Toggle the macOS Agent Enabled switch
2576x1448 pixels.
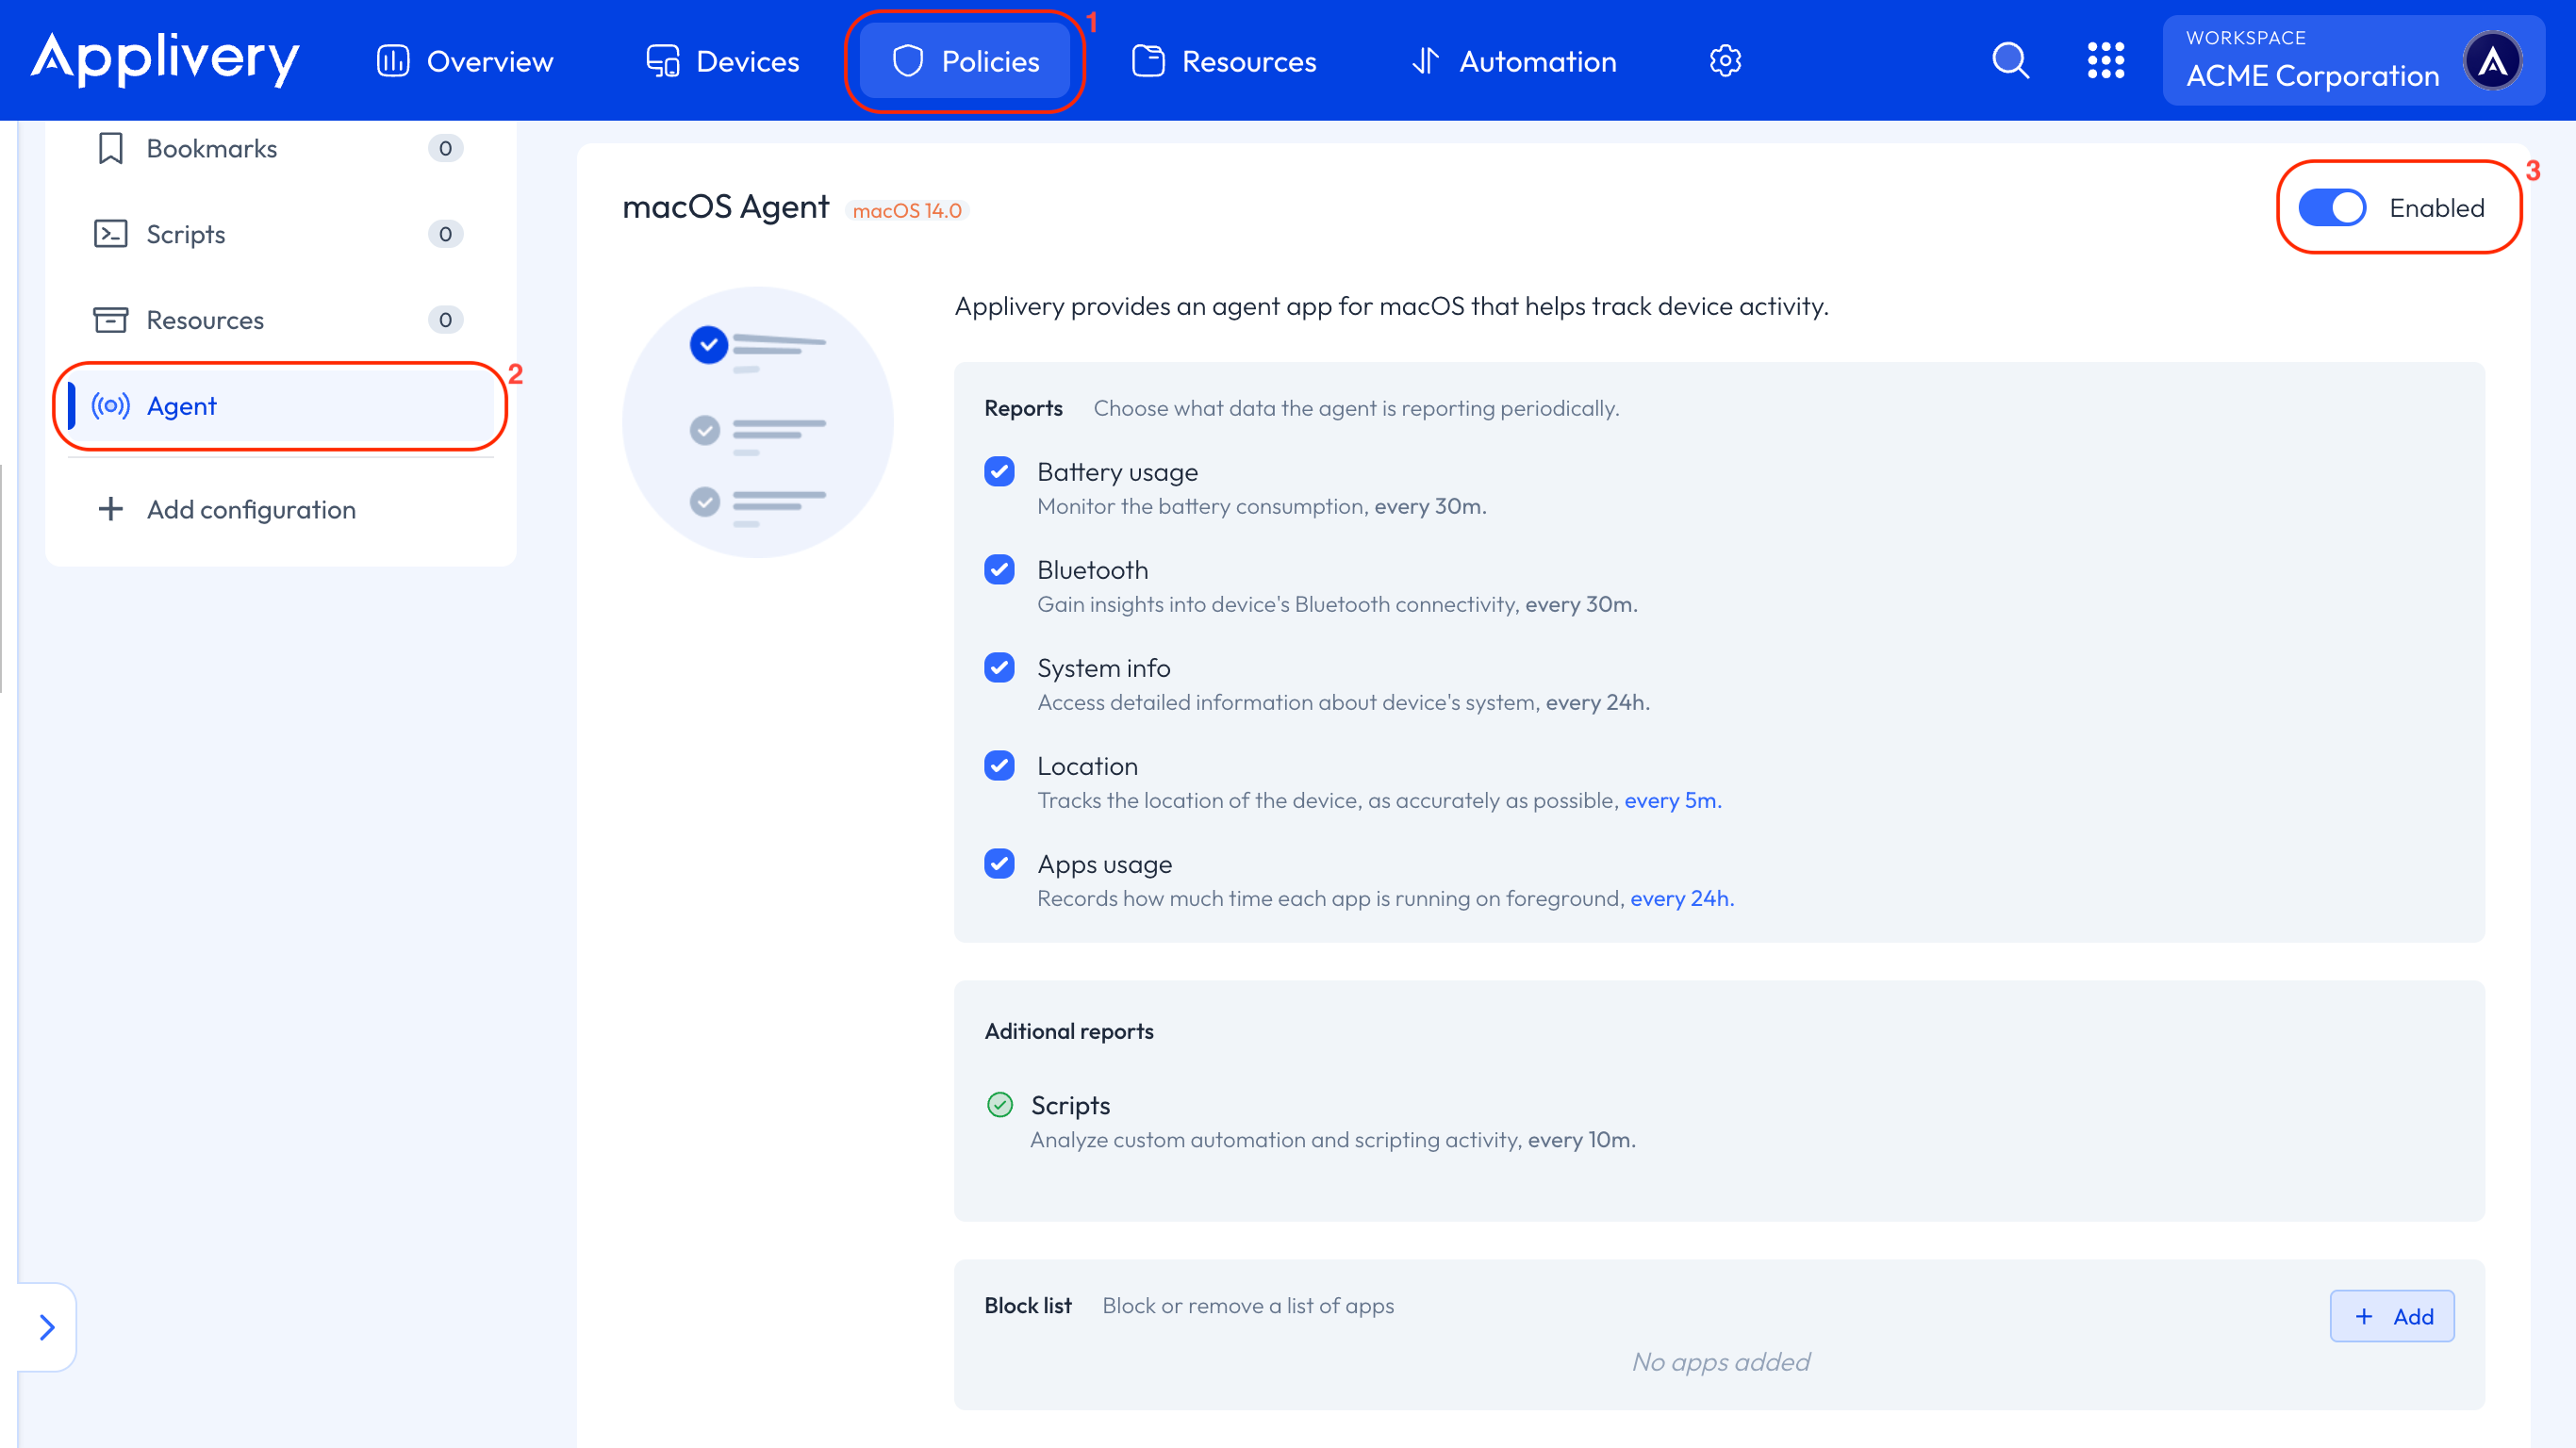click(x=2332, y=208)
